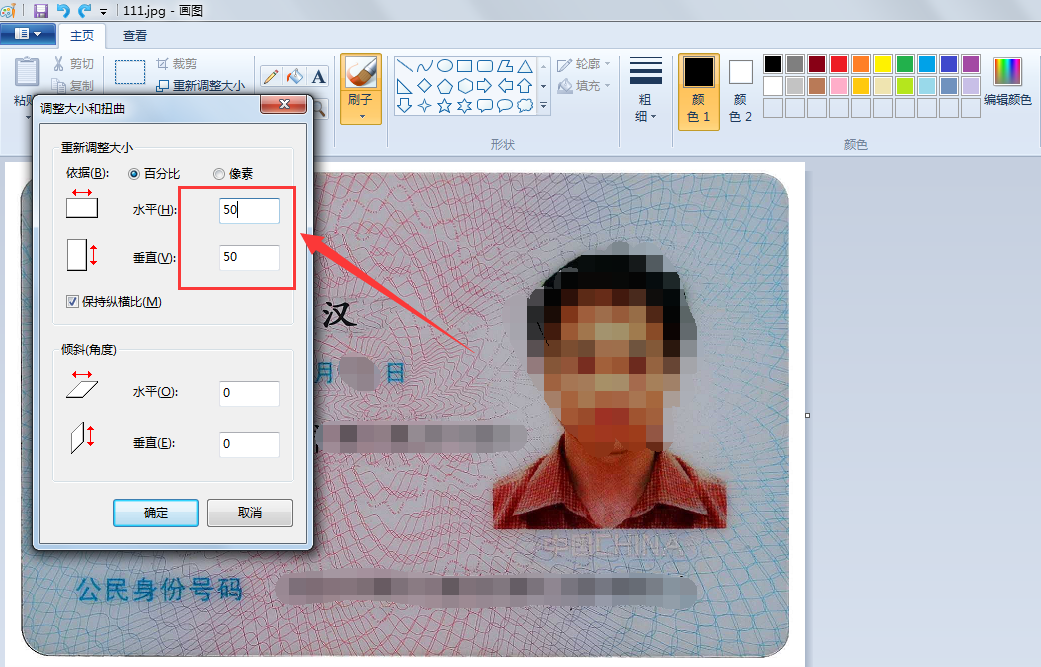1041x667 pixels.
Task: Click 重新调整大小 in the ribbon
Action: point(200,86)
